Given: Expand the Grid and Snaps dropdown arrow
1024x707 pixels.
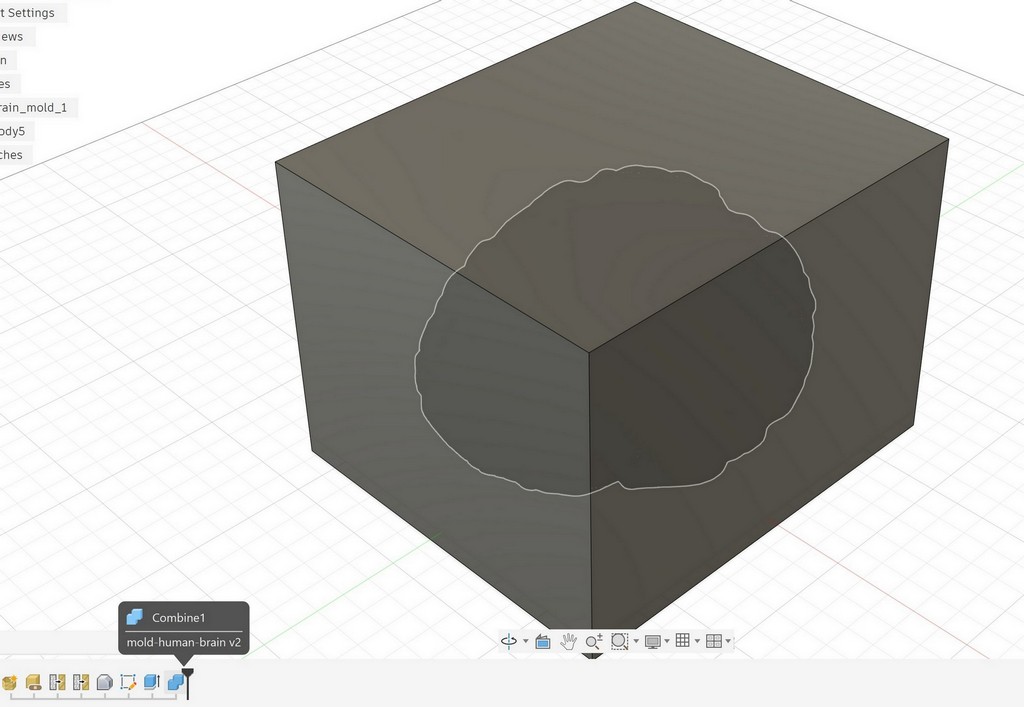Looking at the screenshot, I should click(697, 641).
